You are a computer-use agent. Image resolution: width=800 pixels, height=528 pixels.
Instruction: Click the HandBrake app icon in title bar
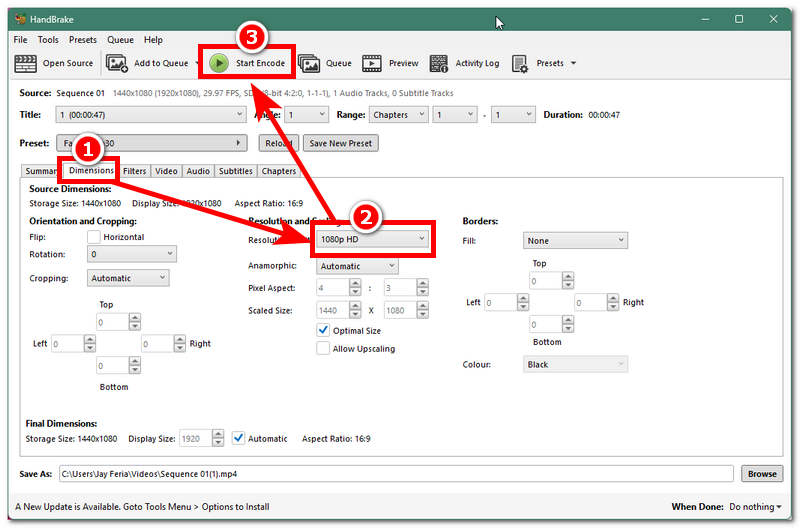pos(20,19)
